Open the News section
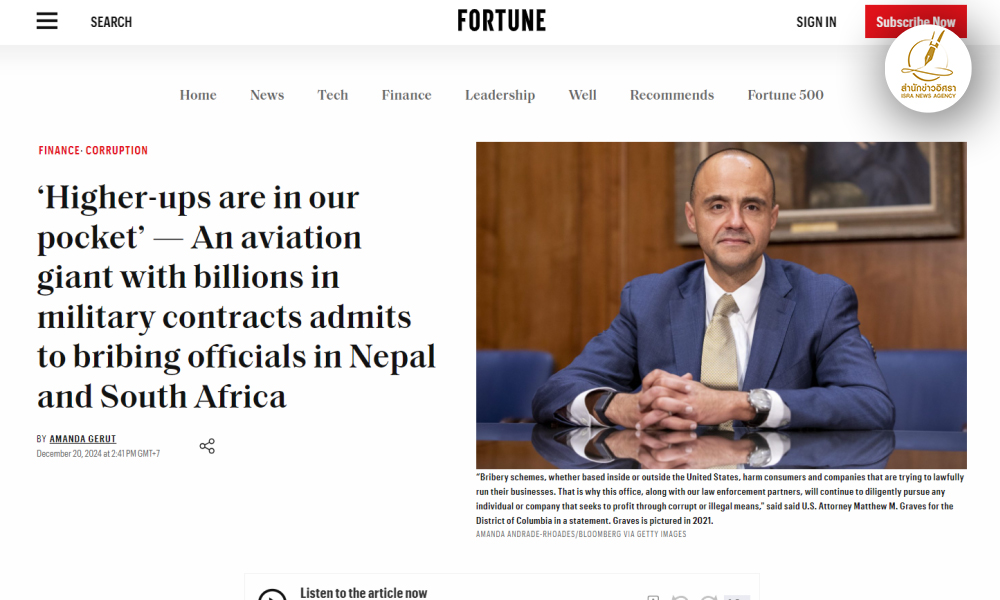1000x600 pixels. (x=267, y=95)
